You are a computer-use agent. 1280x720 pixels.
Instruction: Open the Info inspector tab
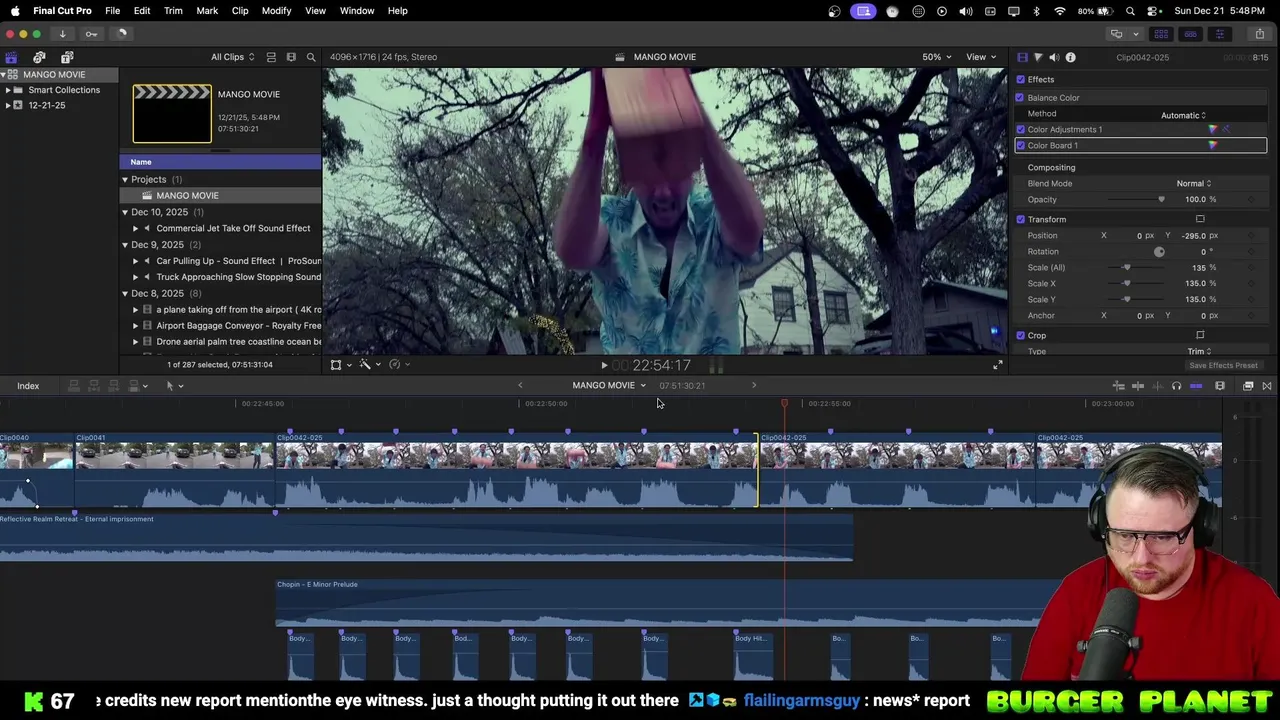tap(1070, 57)
